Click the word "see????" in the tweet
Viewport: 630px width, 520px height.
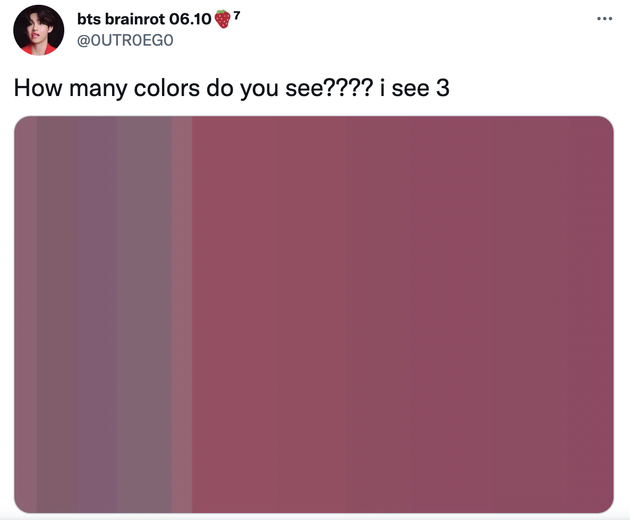(x=329, y=88)
